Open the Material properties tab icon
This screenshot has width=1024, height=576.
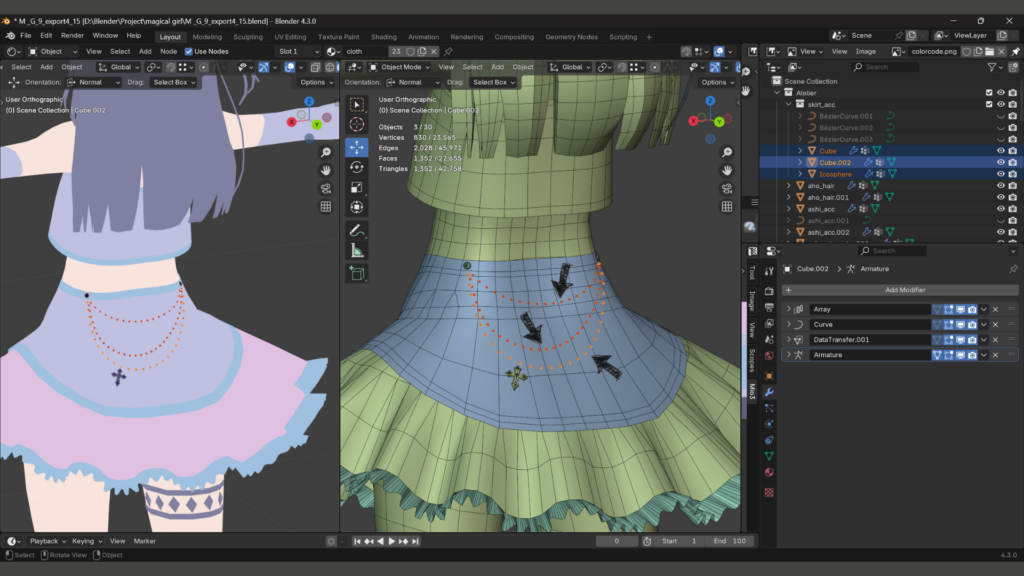(x=769, y=472)
